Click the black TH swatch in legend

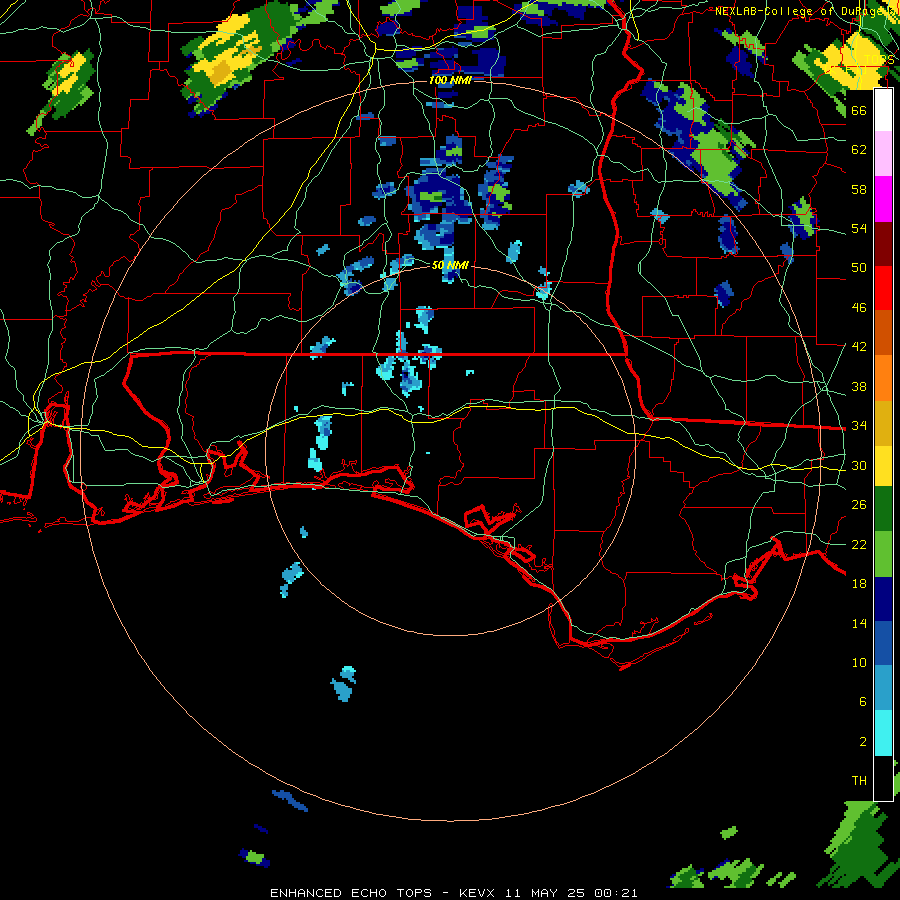point(883,778)
